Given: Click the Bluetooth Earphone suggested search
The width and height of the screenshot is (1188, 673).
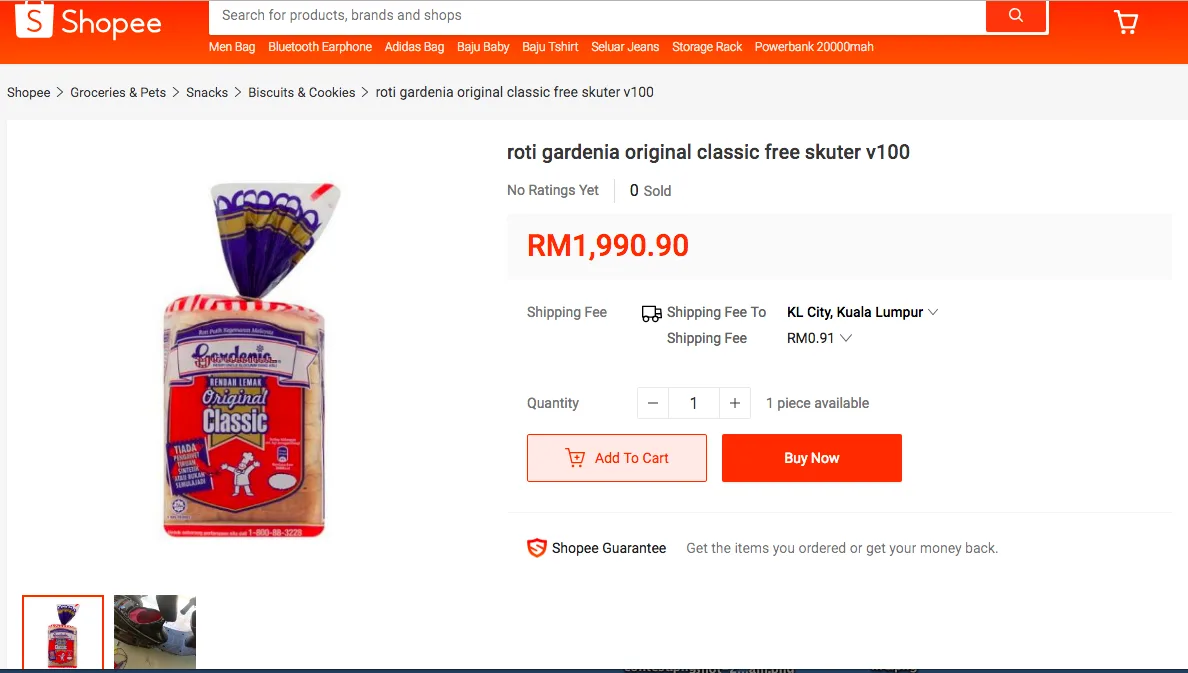Looking at the screenshot, I should coord(320,47).
